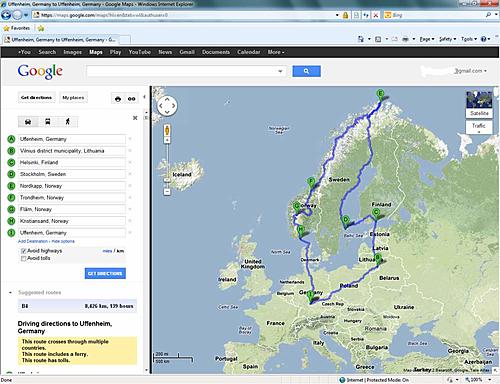Click the Get directions button at top
Viewport: 500px width, 384px height.
pos(36,97)
